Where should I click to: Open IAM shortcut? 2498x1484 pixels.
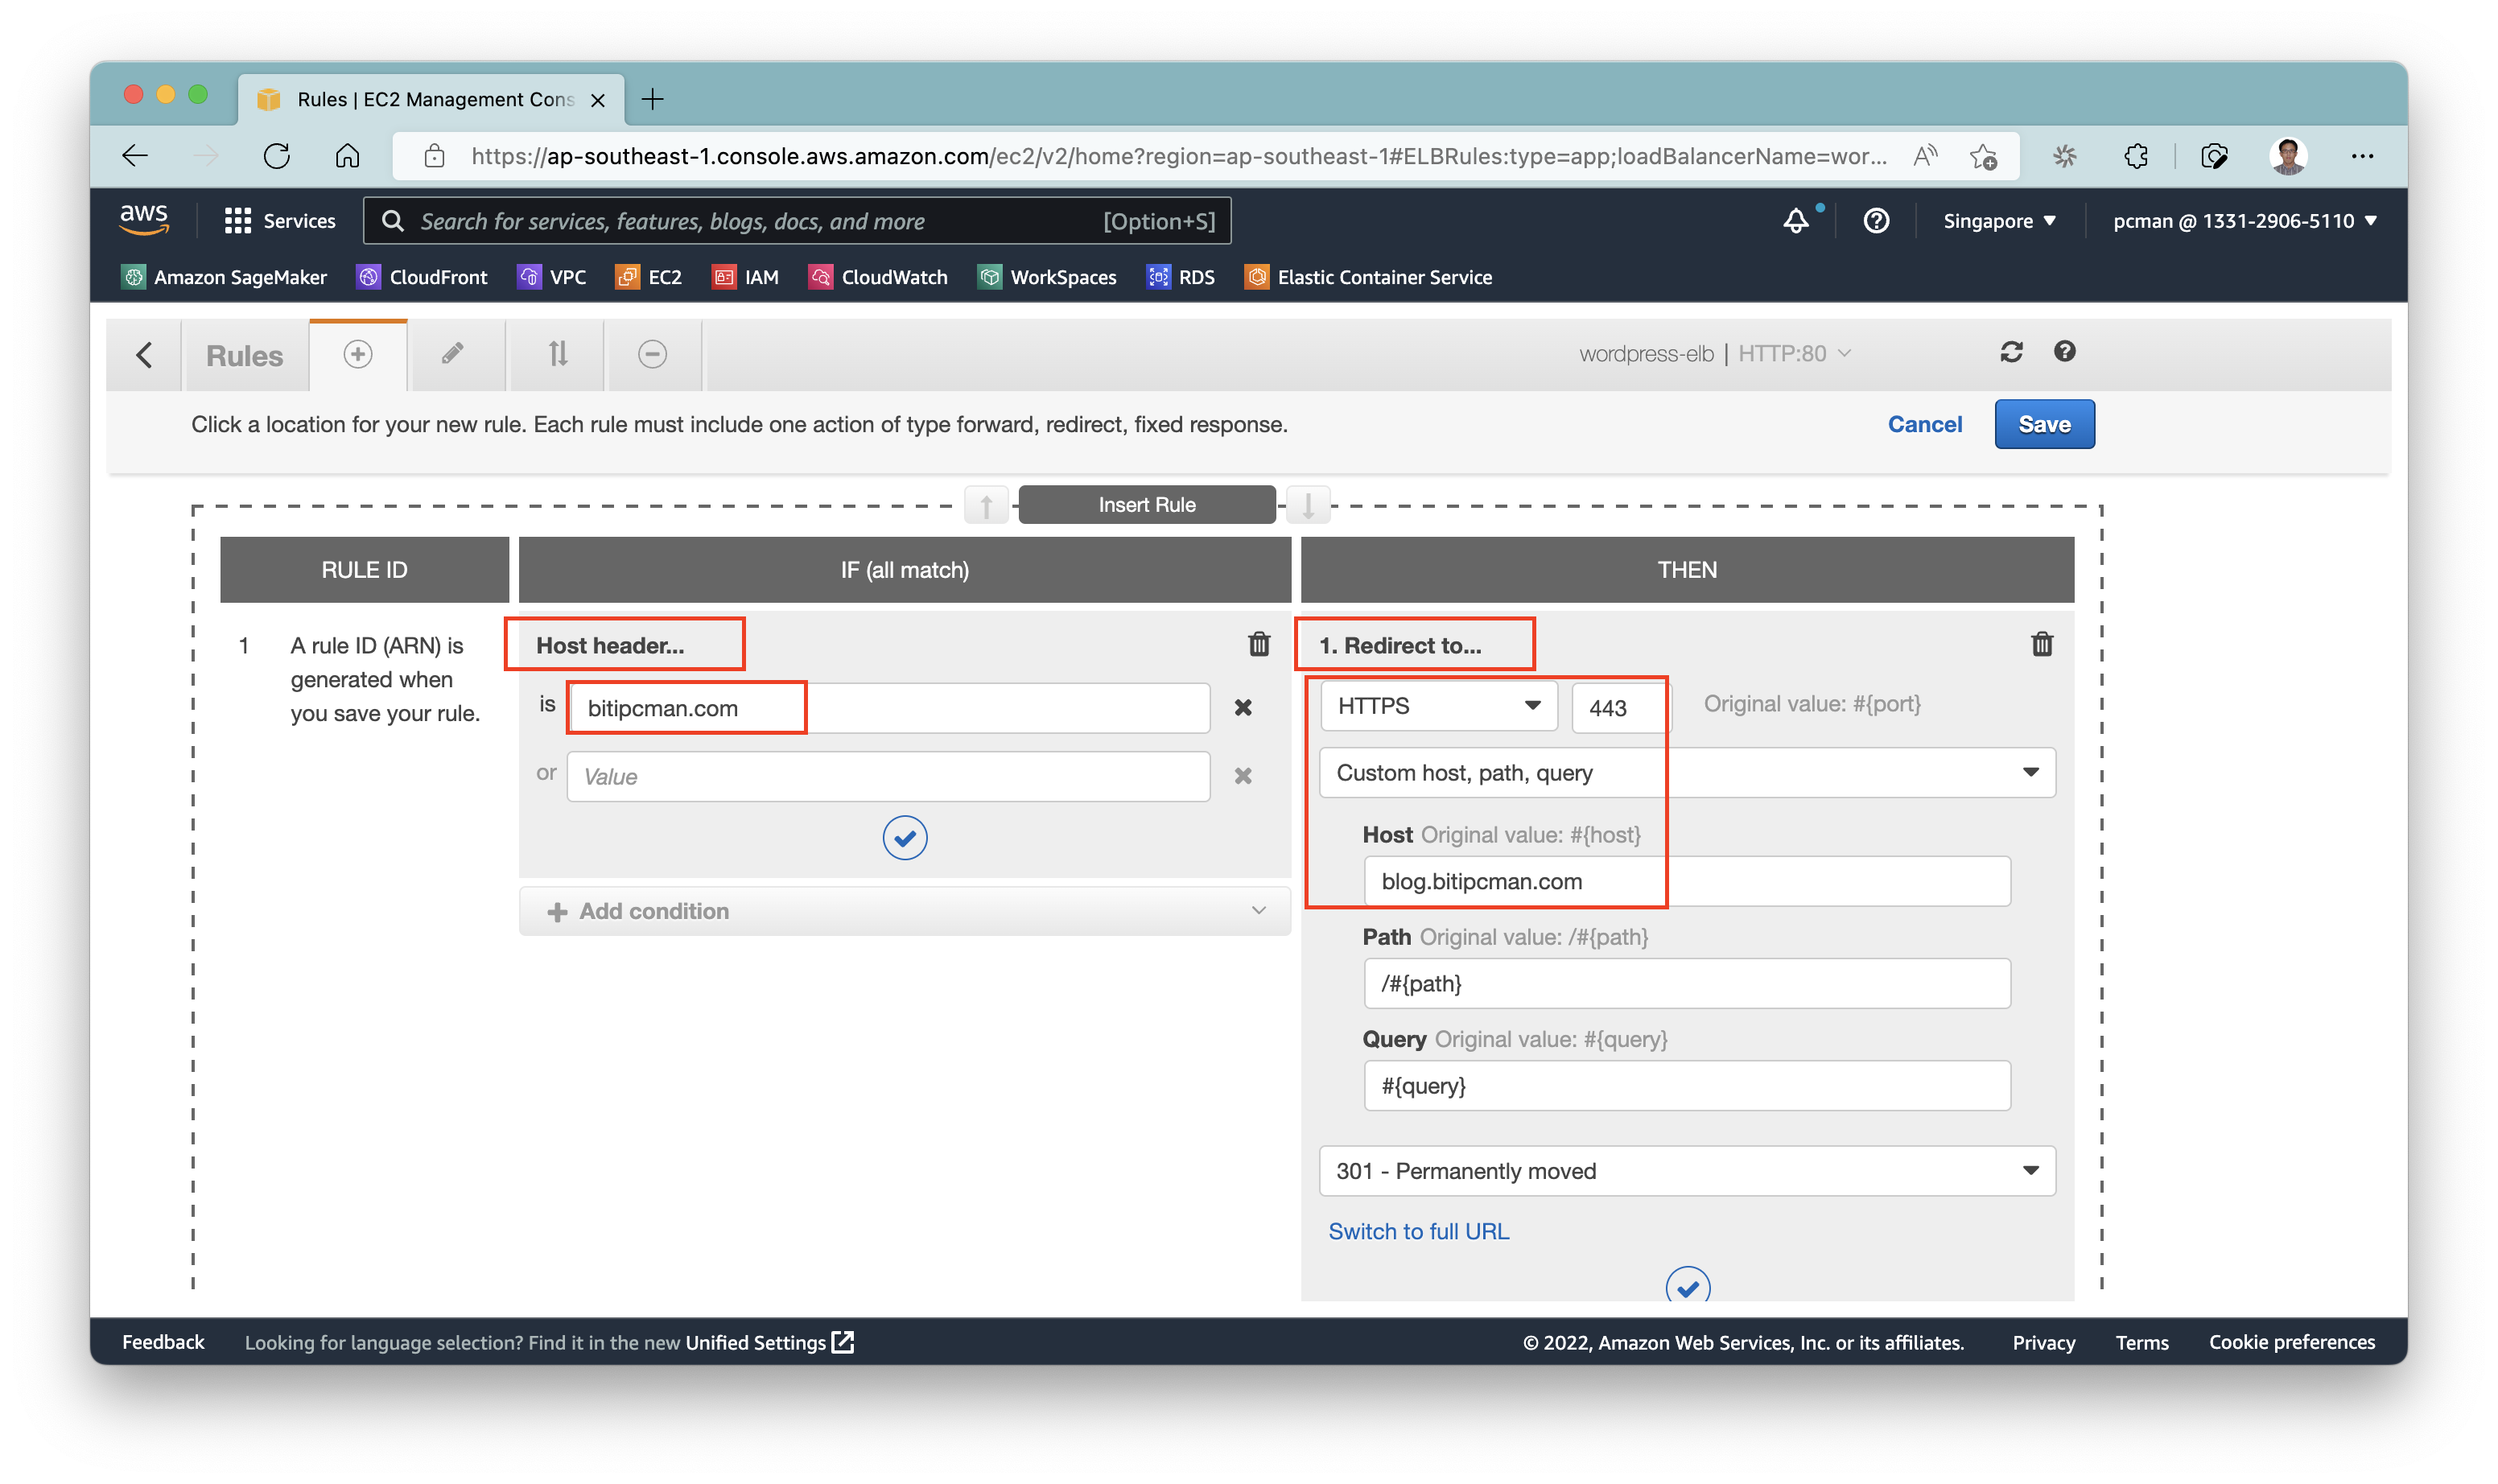click(x=745, y=277)
